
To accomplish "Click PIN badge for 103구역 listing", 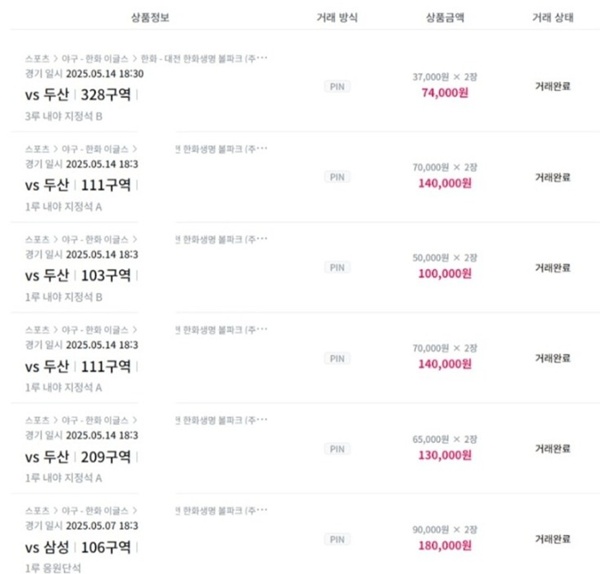I will (337, 267).
